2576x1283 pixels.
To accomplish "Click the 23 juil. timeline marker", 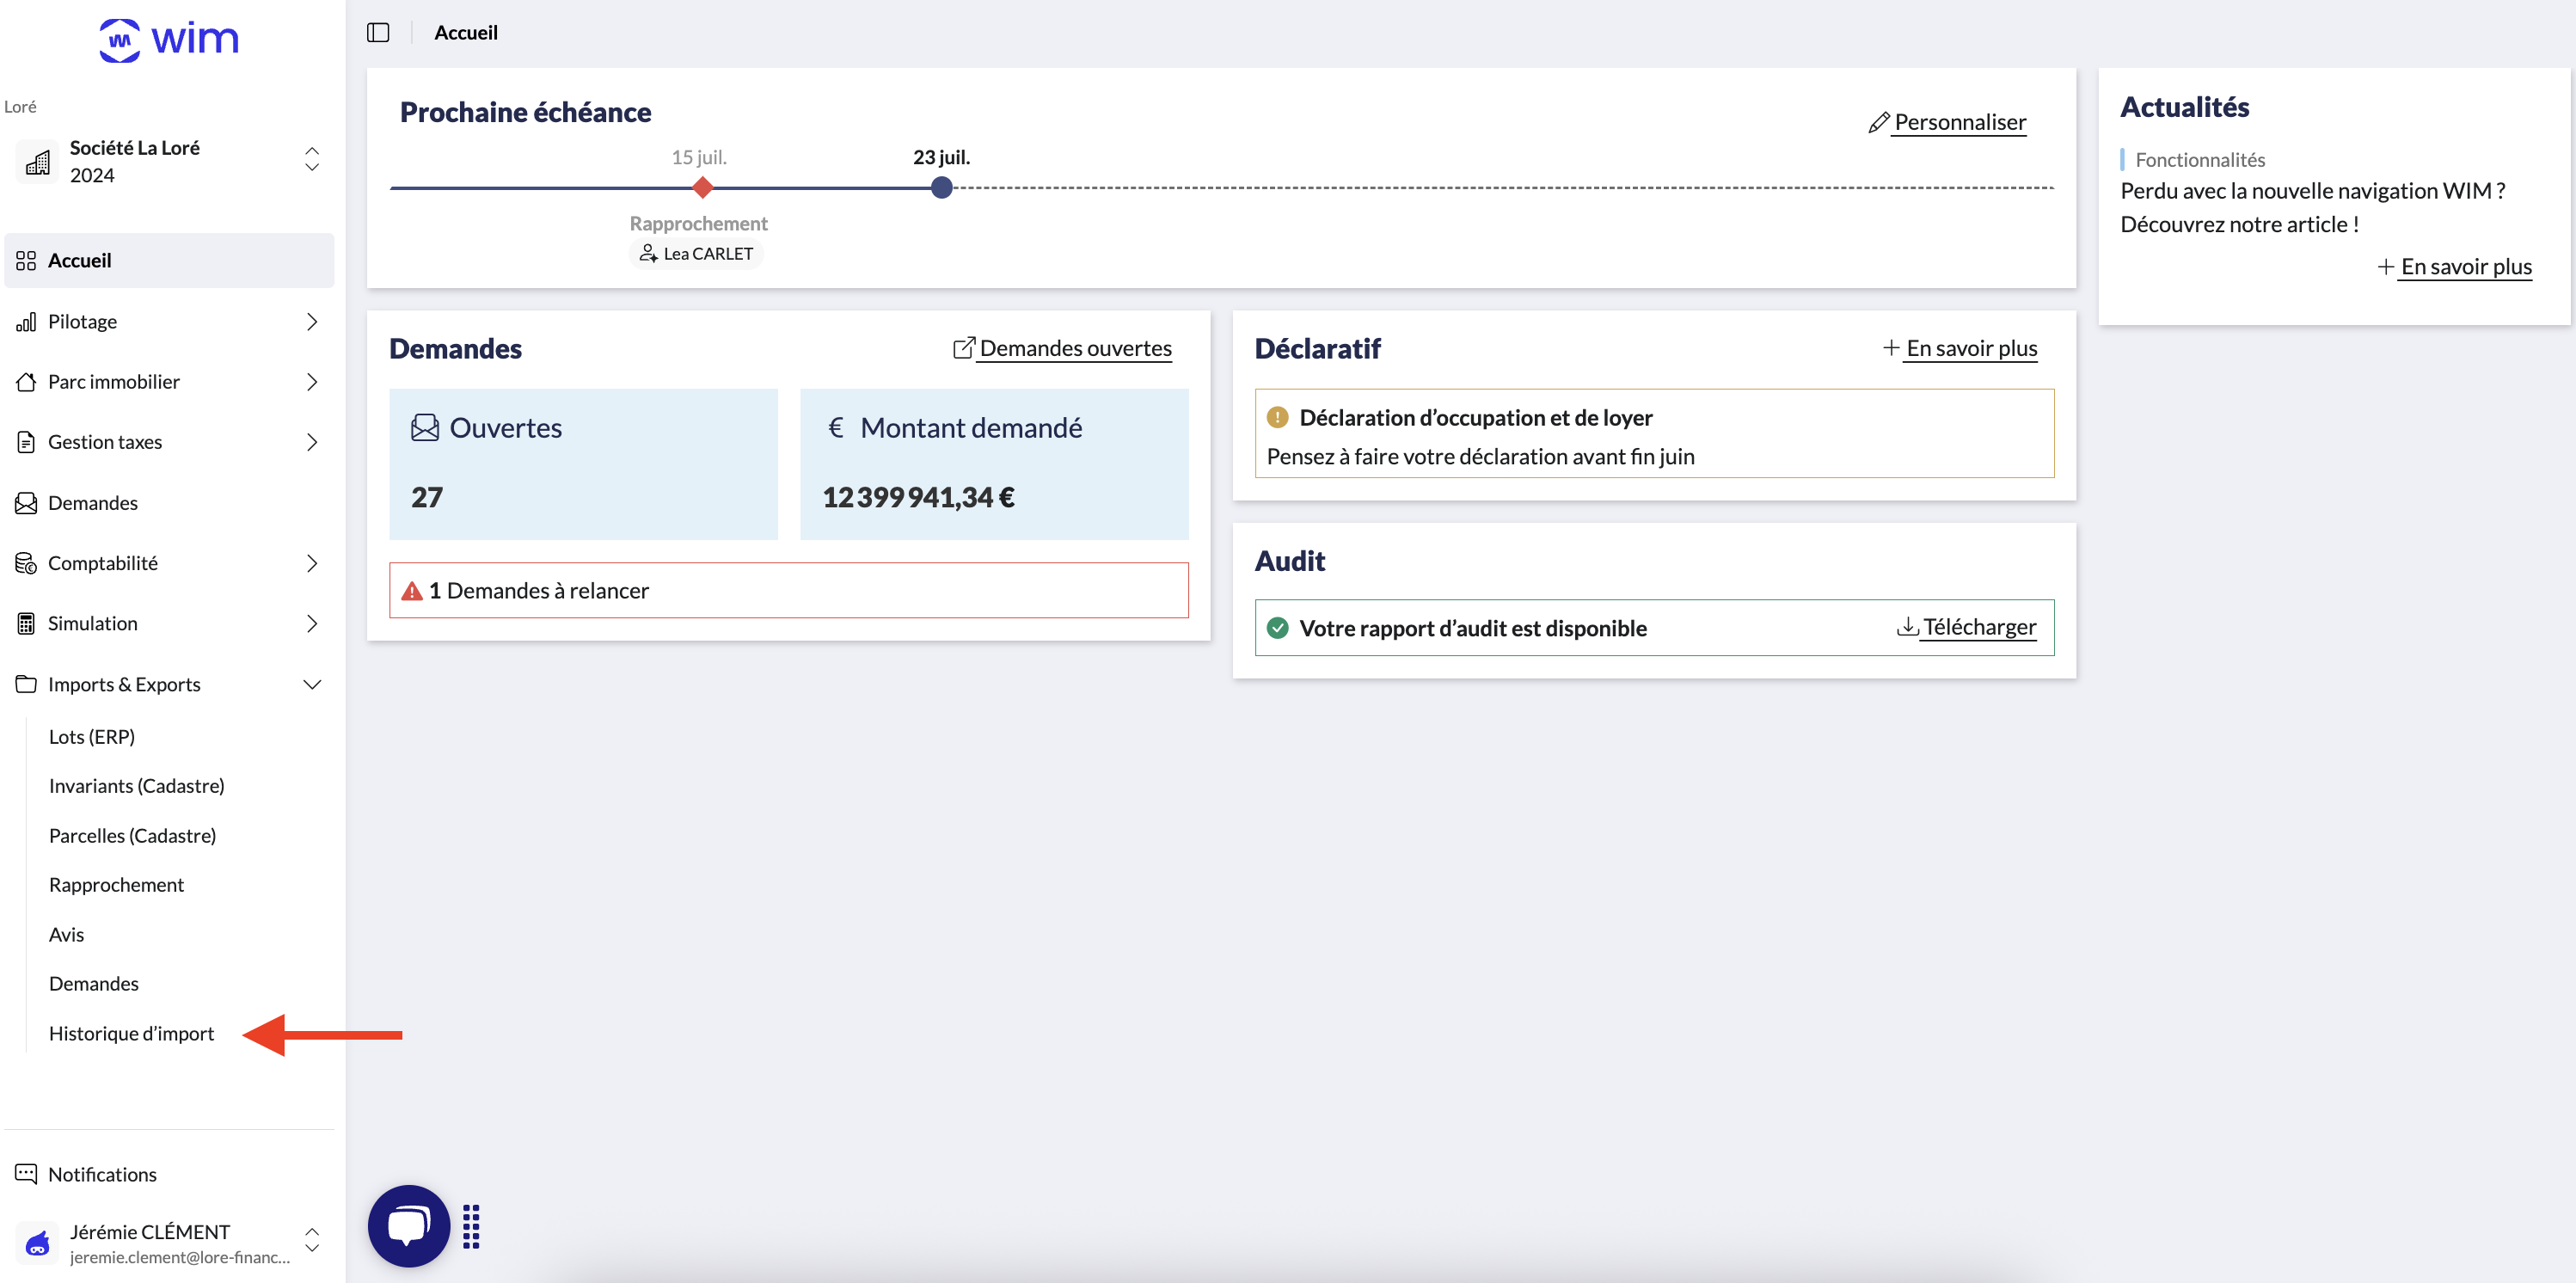I will (941, 187).
